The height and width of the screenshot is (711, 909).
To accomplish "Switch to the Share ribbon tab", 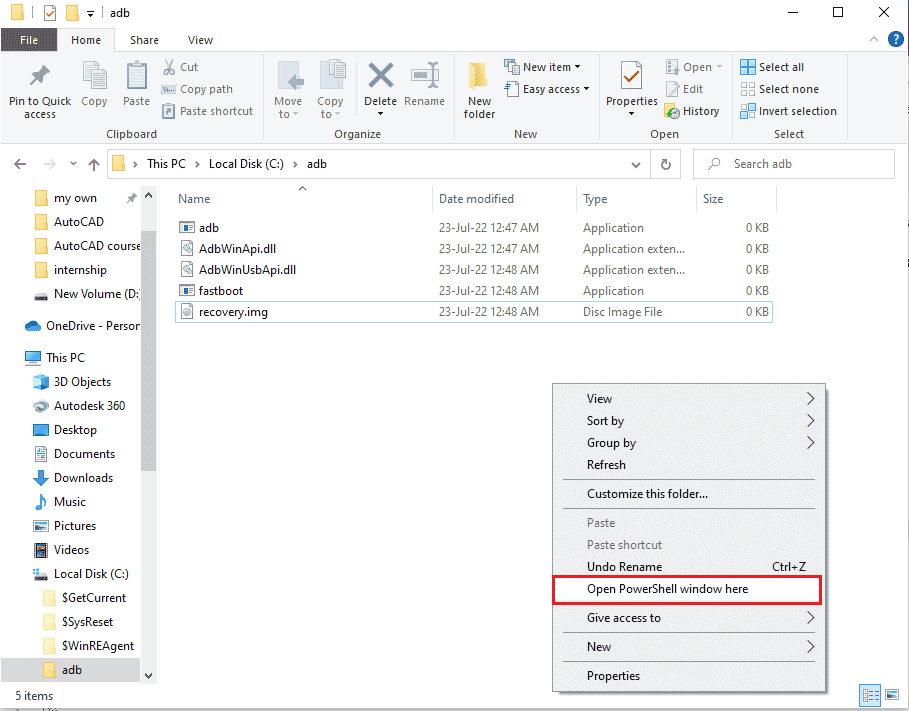I will click(144, 40).
